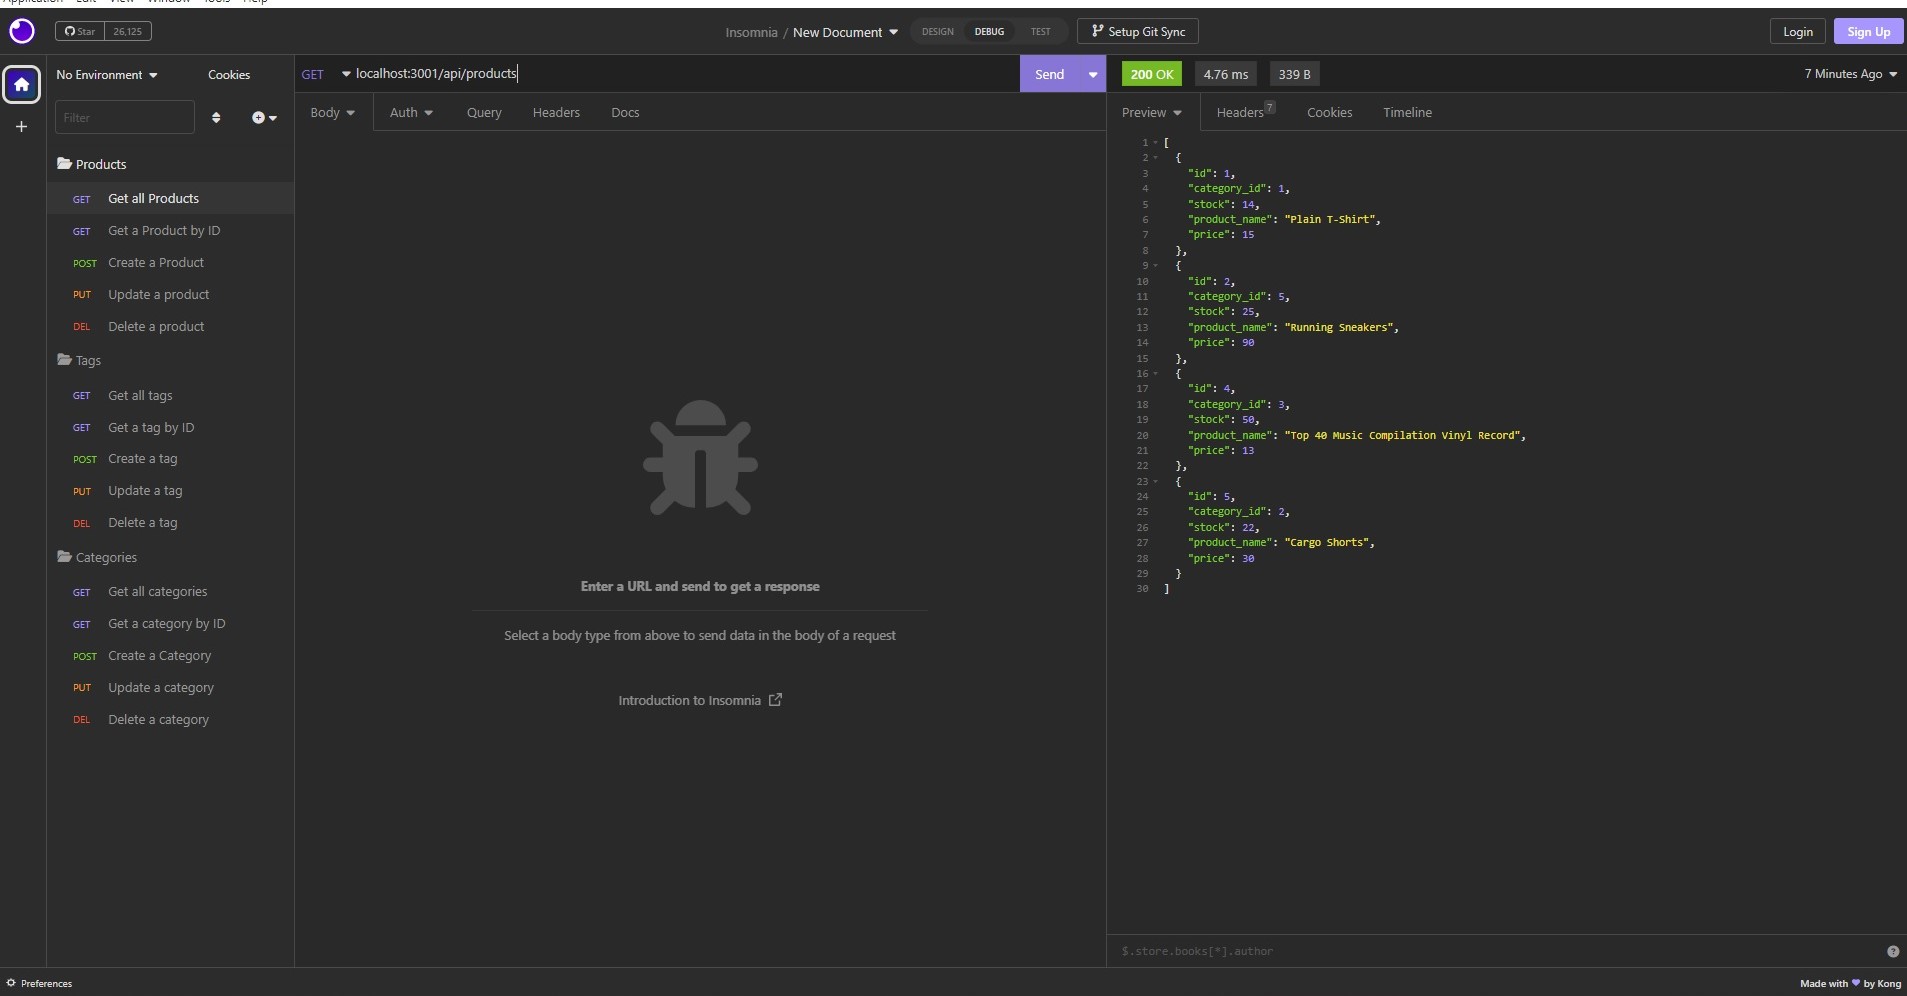Open the home dashboard icon
Viewport: 1907px width, 996px height.
22,84
